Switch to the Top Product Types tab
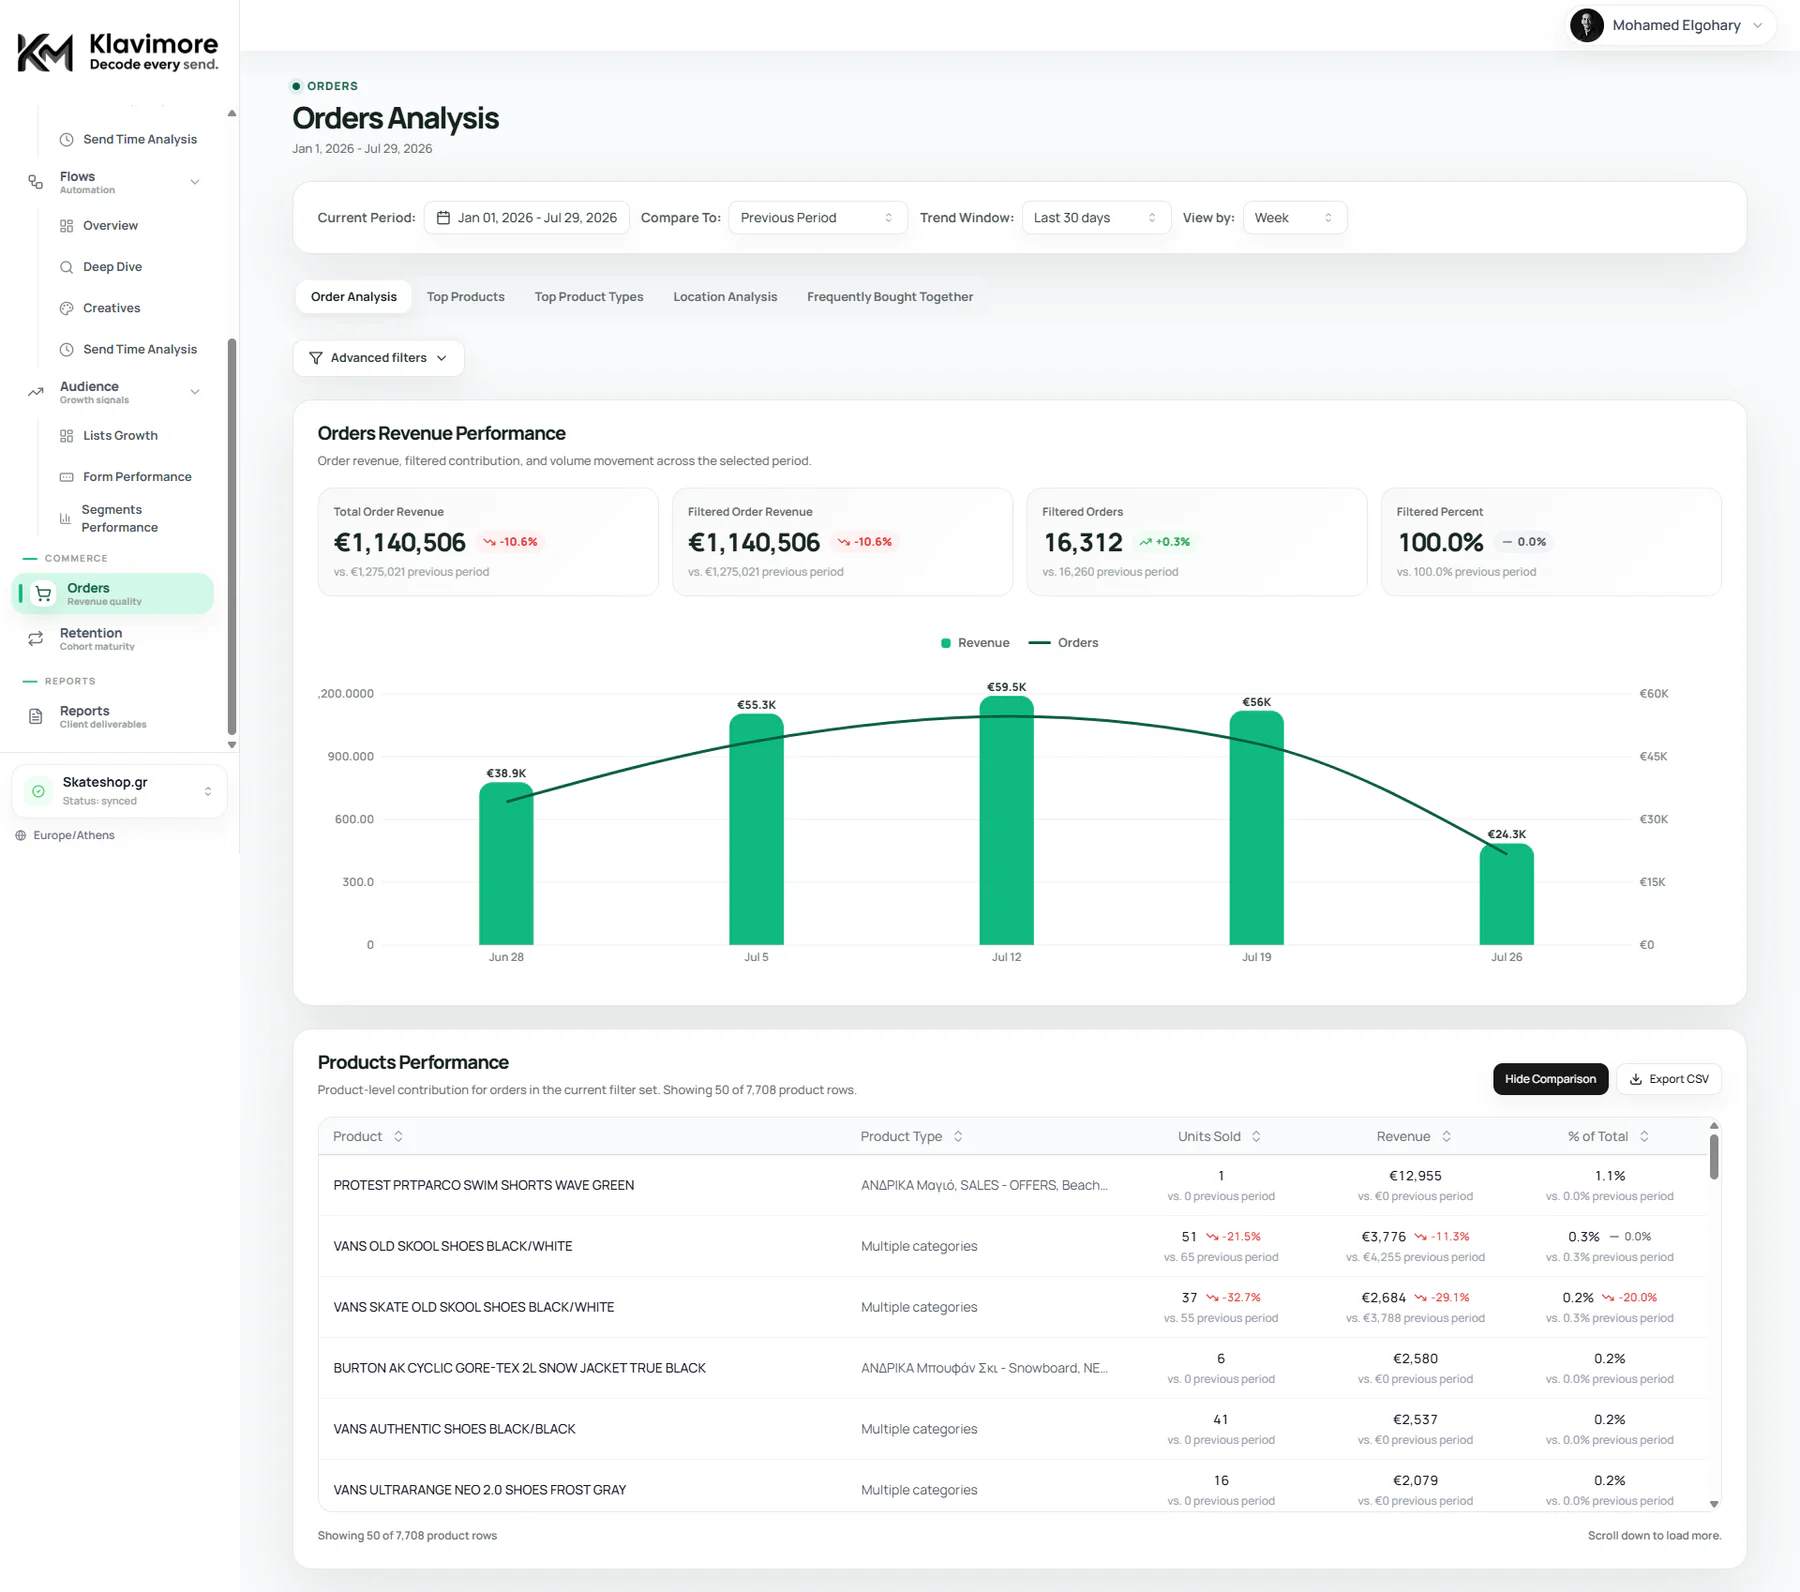Viewport: 1800px width, 1592px height. click(589, 297)
